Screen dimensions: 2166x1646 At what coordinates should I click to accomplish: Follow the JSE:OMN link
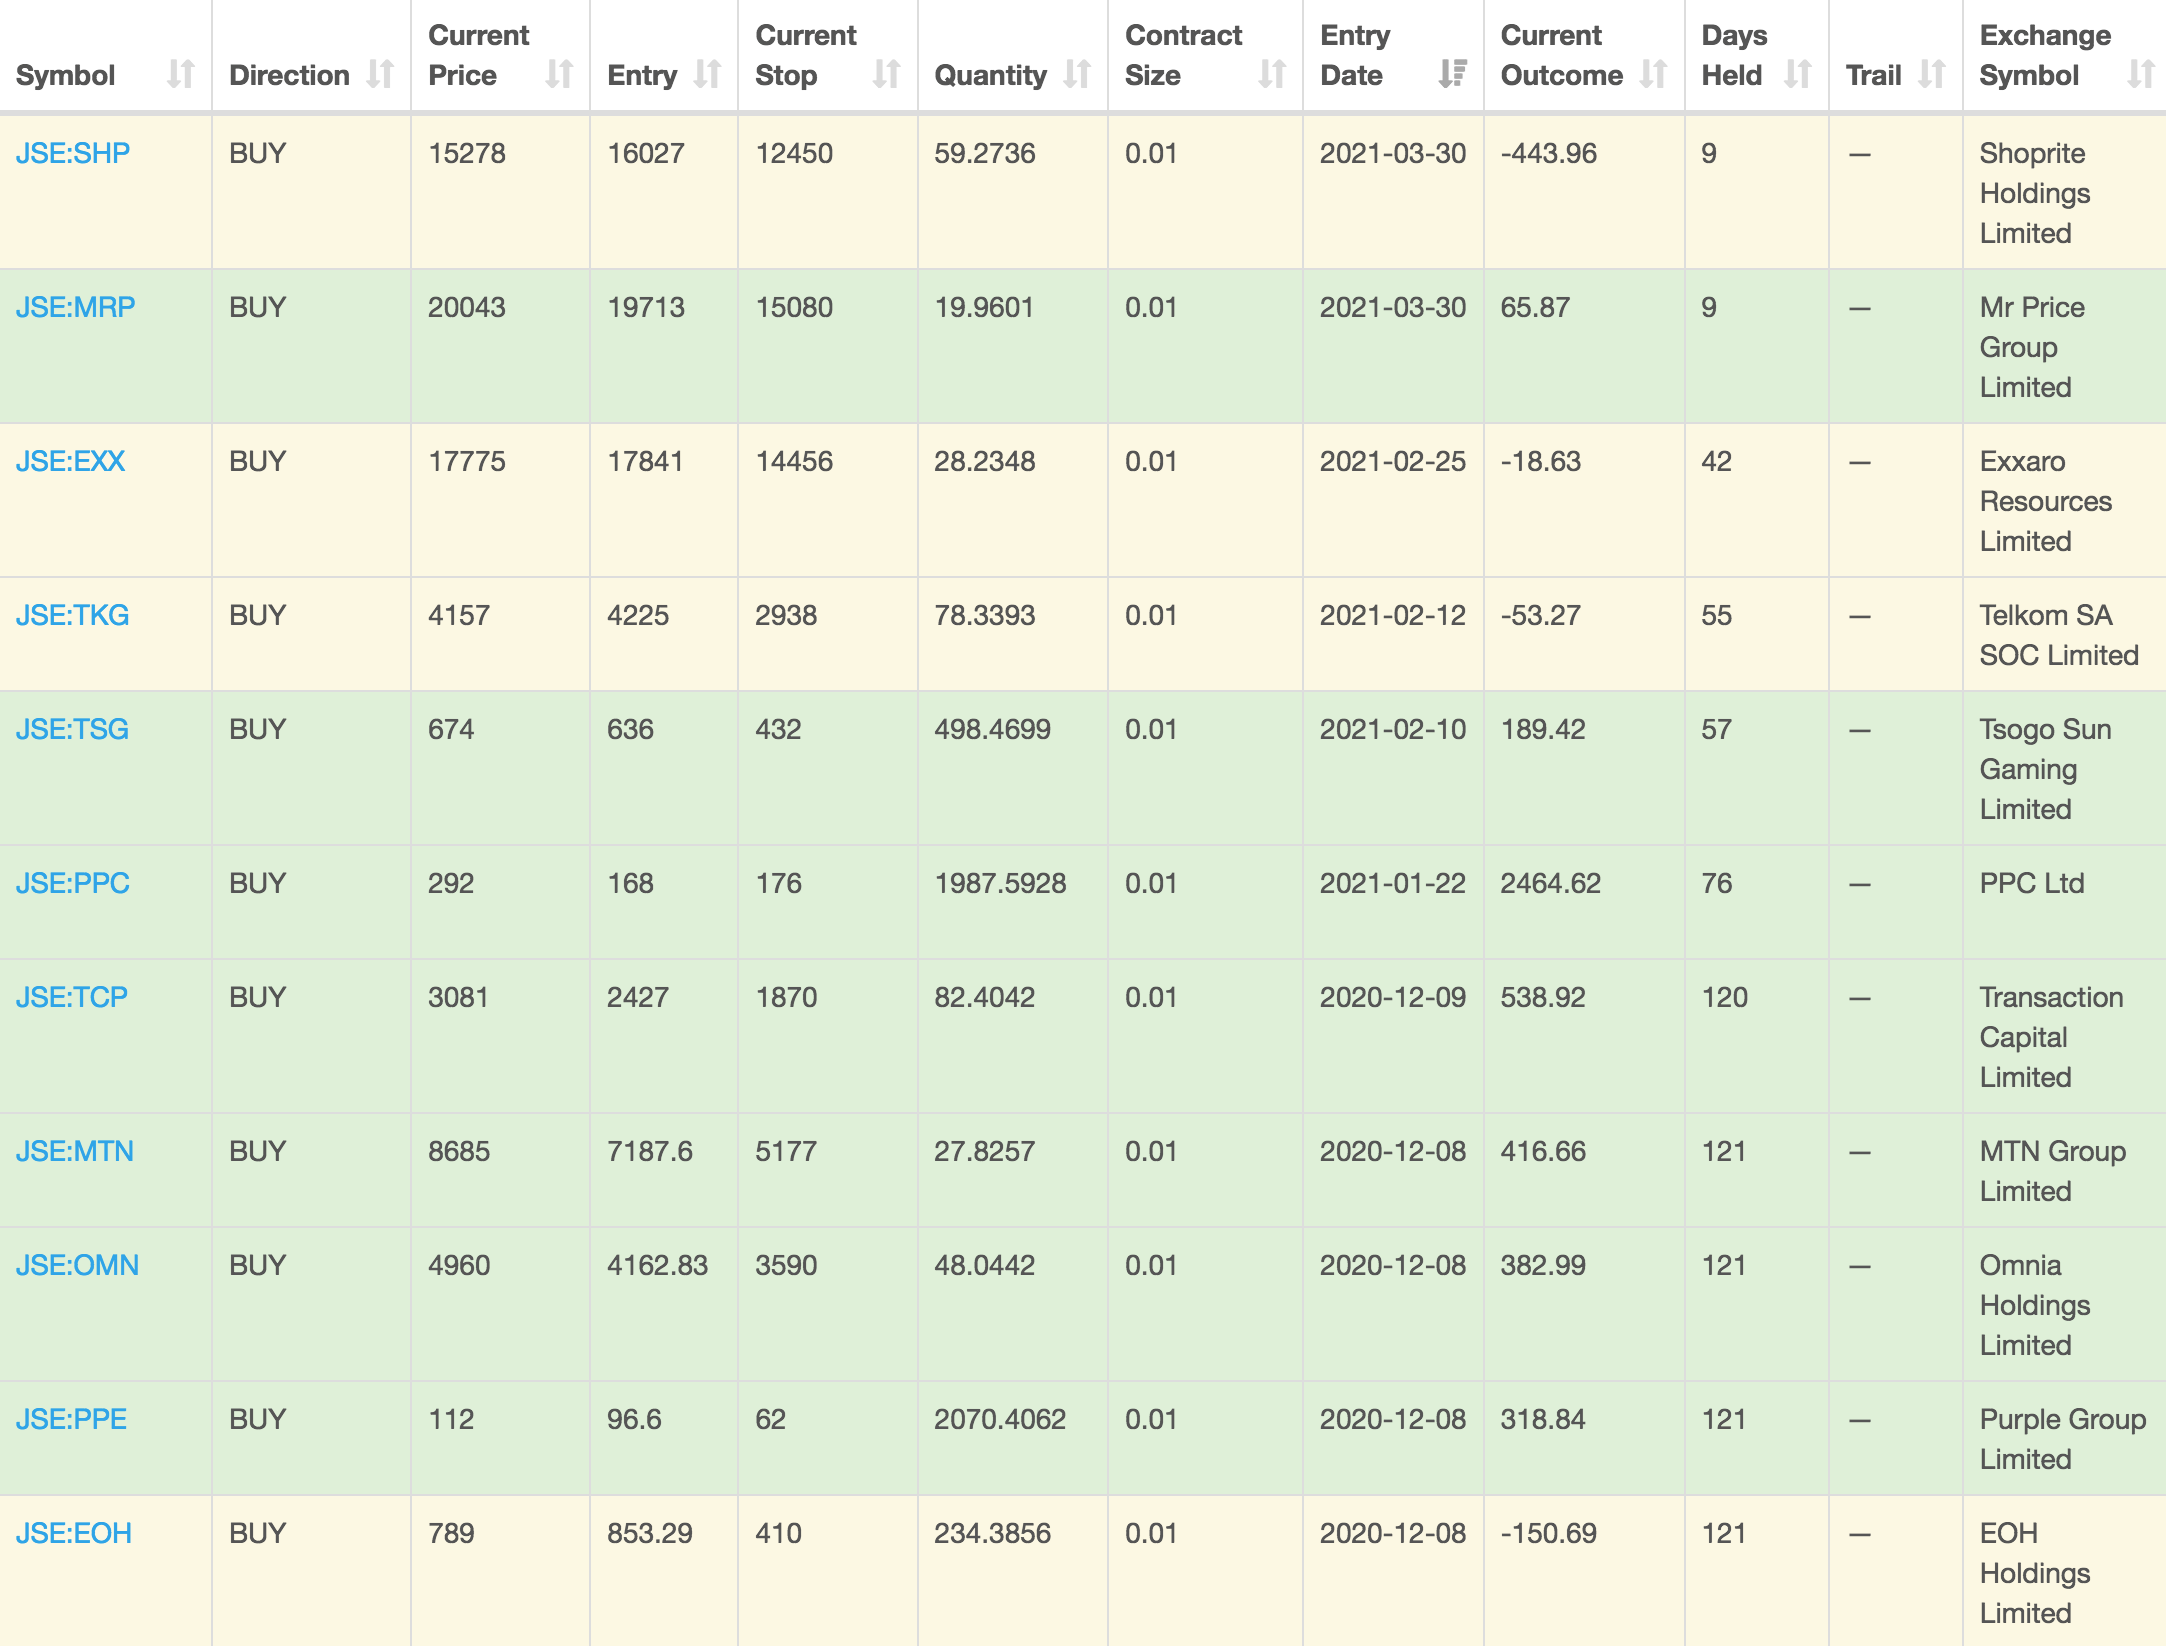(x=77, y=1265)
